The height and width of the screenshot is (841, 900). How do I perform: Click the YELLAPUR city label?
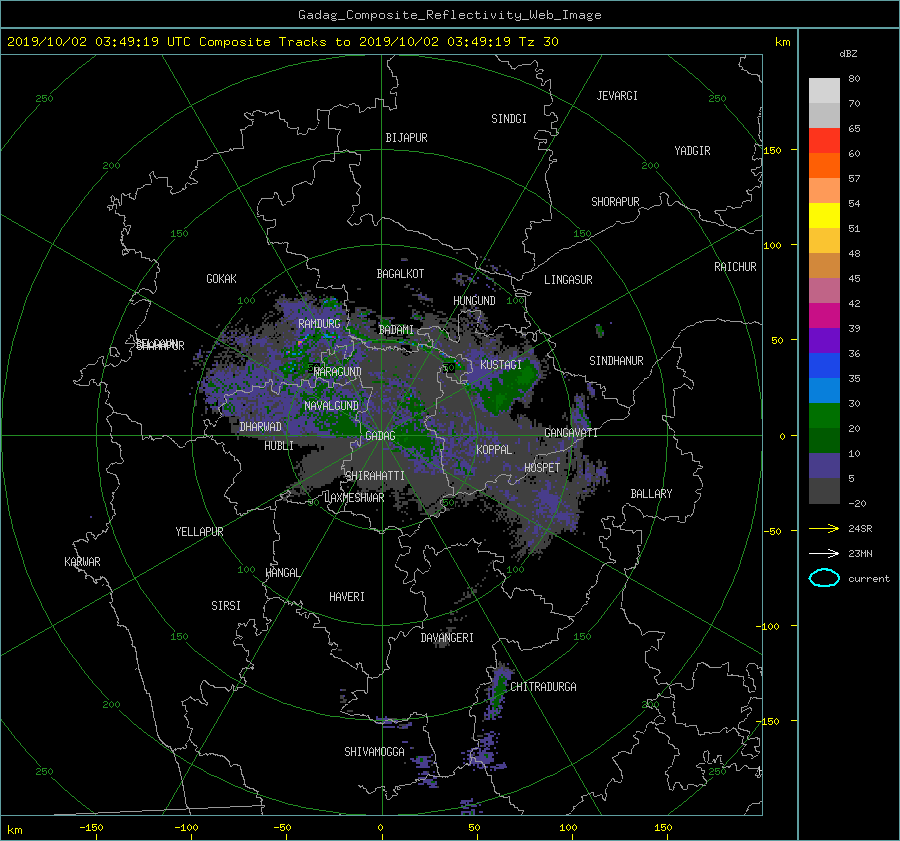199,532
